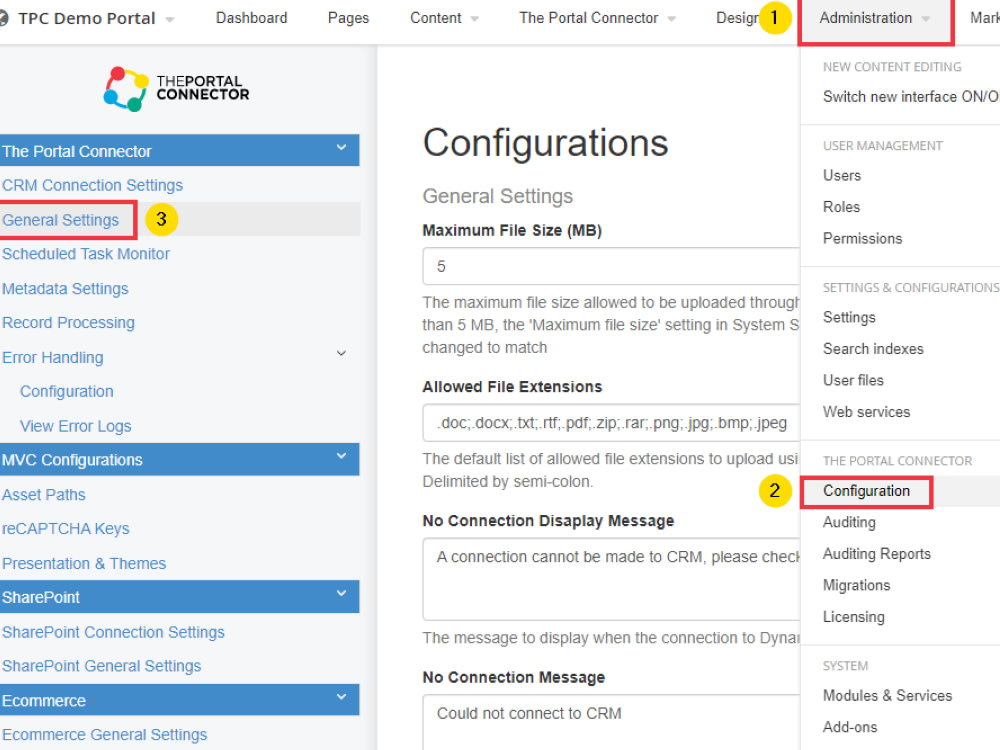The width and height of the screenshot is (1000, 750).
Task: Open the Administration menu dropdown arrow
Action: pyautogui.click(x=925, y=19)
